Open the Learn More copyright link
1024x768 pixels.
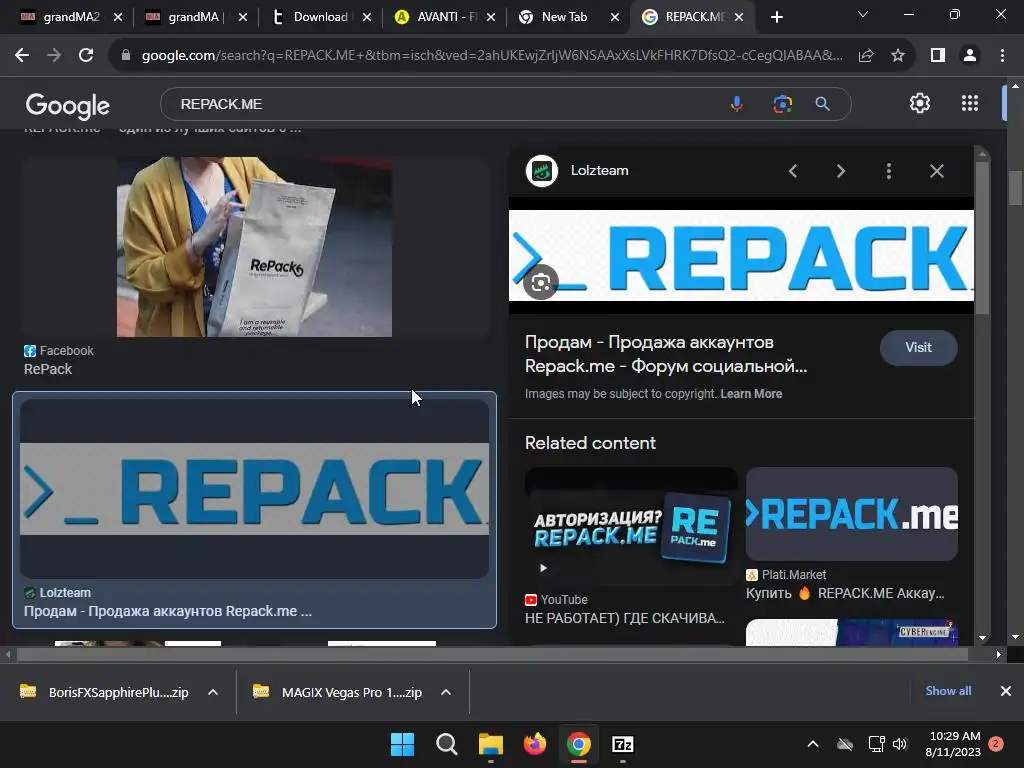pyautogui.click(x=751, y=394)
